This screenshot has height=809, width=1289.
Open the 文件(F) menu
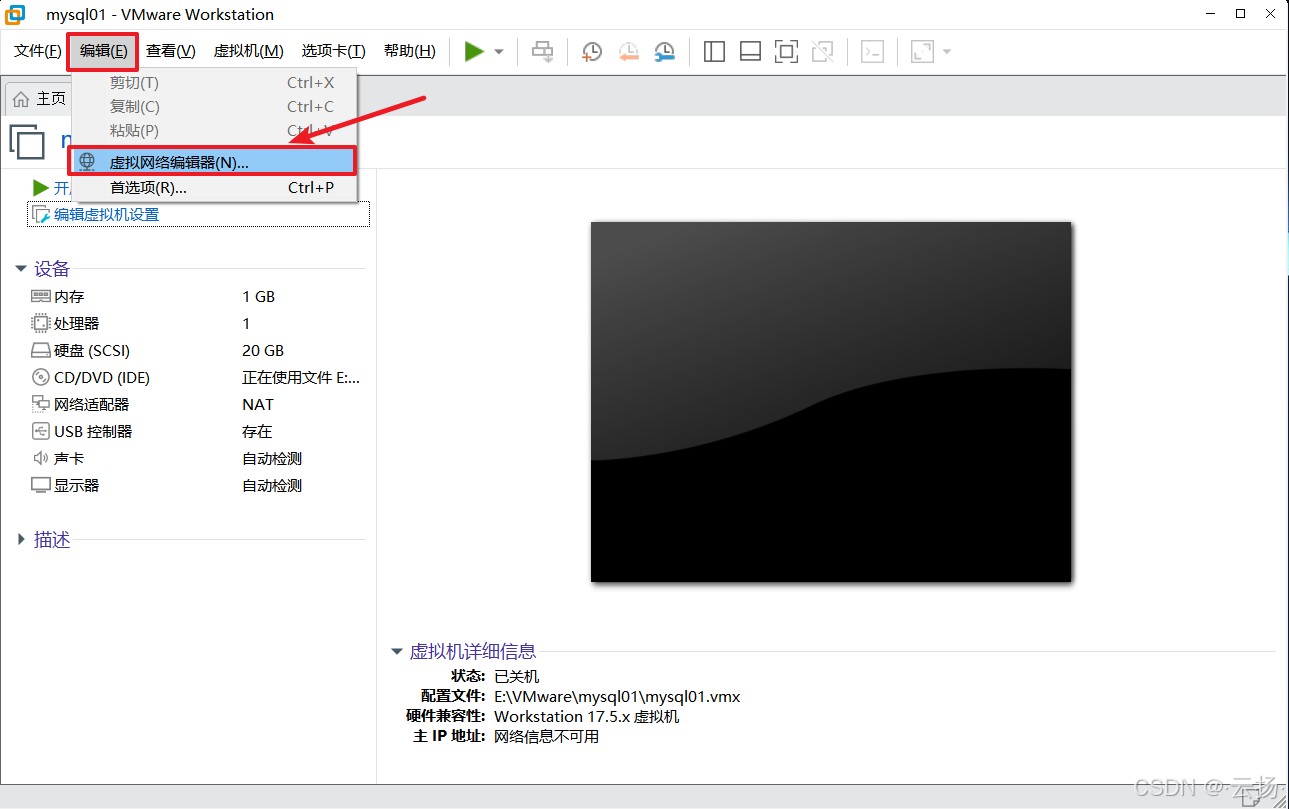point(37,51)
